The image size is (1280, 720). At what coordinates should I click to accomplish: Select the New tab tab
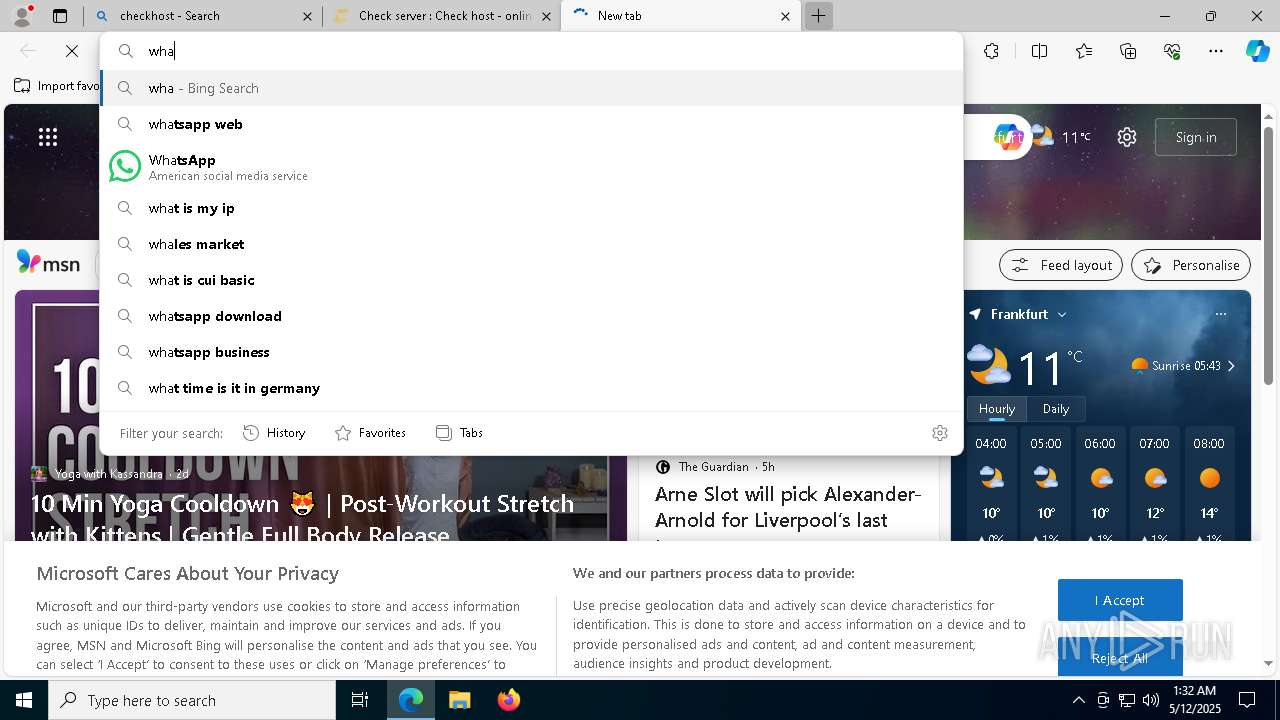coord(681,16)
